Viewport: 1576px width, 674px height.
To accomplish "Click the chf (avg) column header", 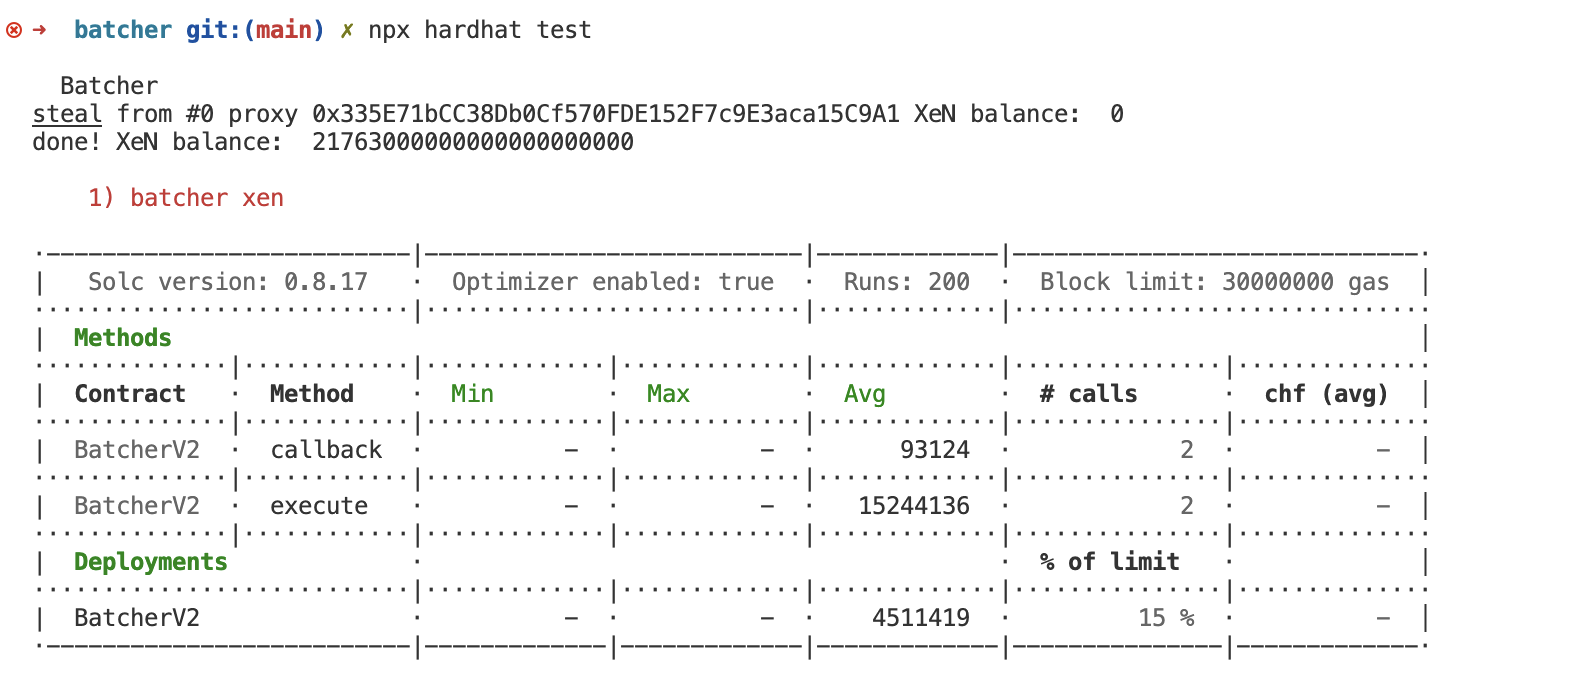I will pos(1326,394).
